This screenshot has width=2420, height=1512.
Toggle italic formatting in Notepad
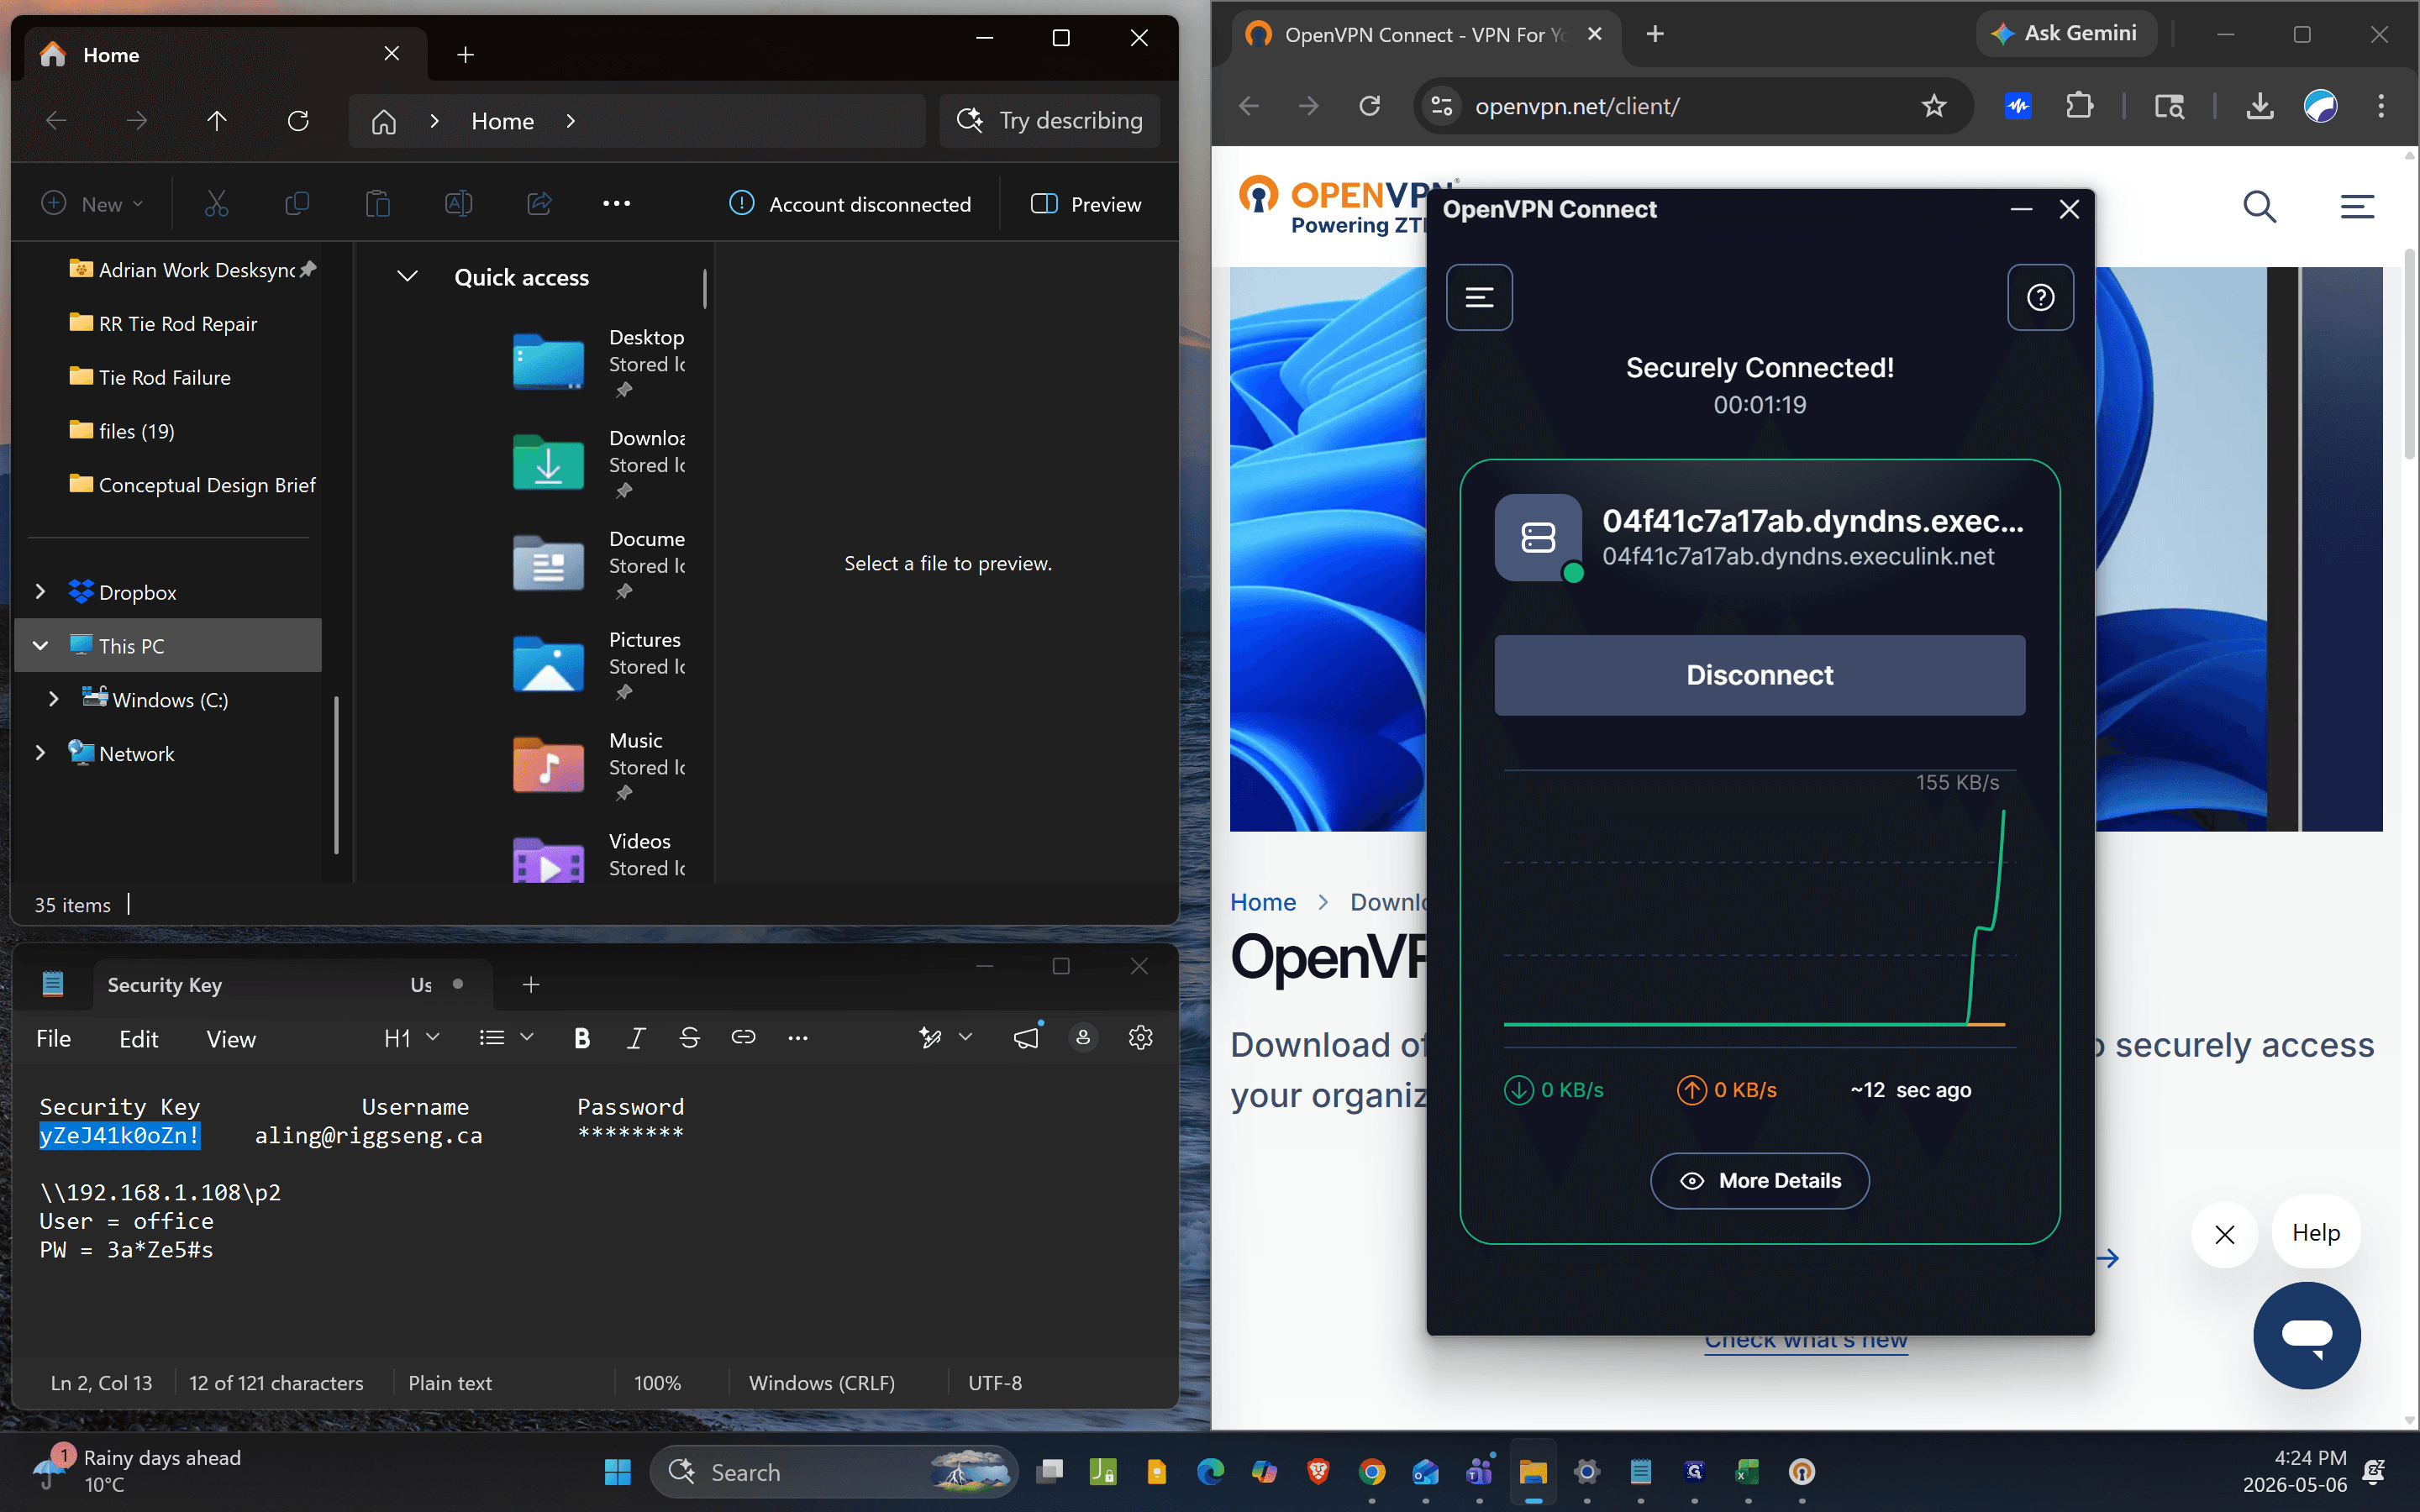point(635,1039)
